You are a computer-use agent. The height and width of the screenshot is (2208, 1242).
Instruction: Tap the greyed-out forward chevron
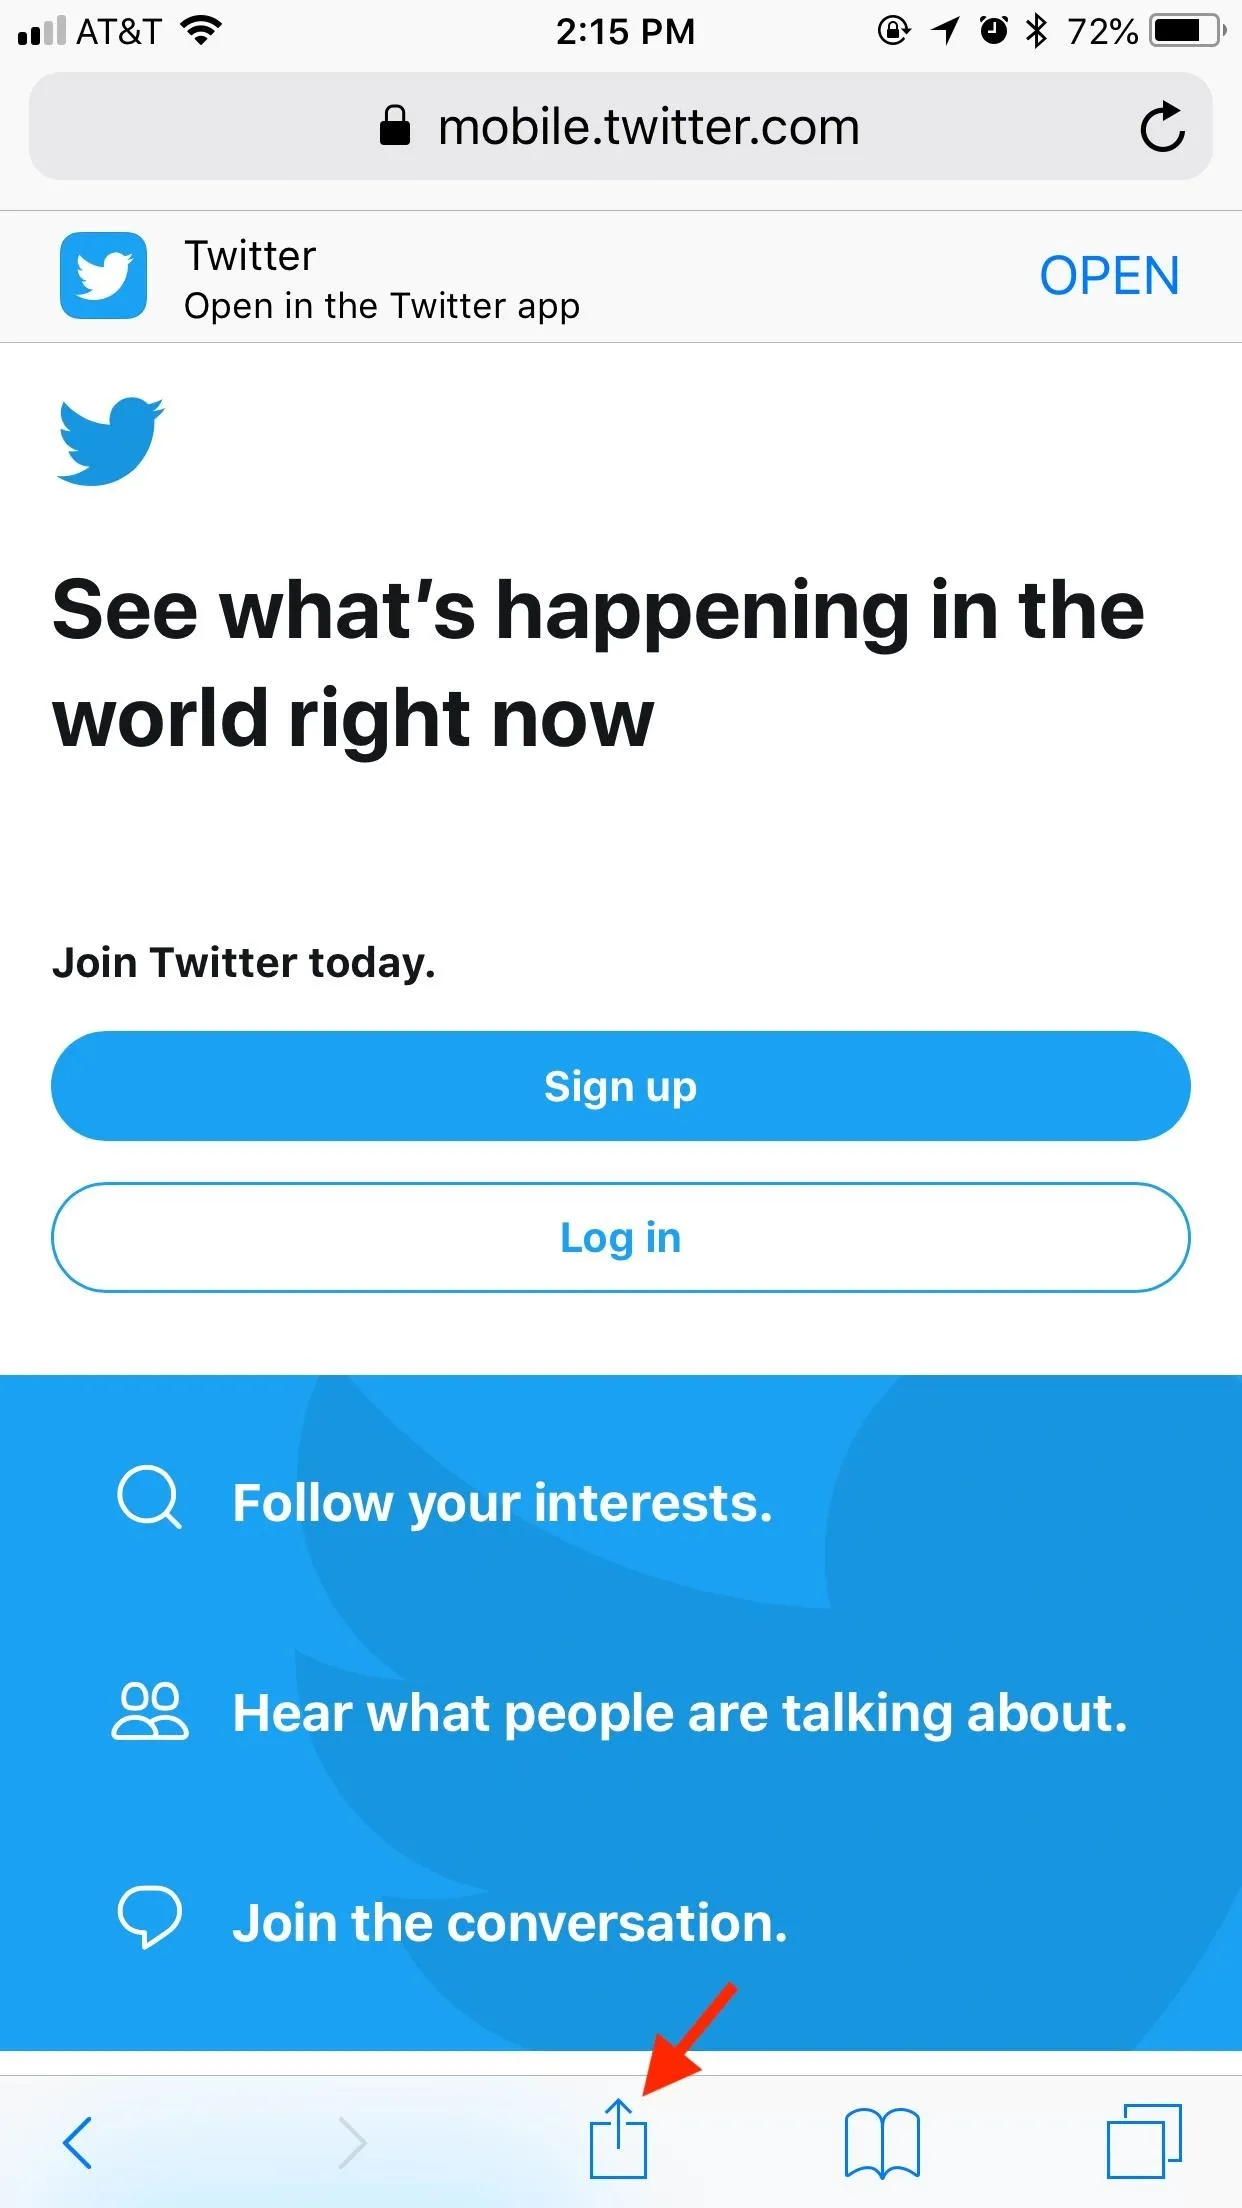point(352,2142)
